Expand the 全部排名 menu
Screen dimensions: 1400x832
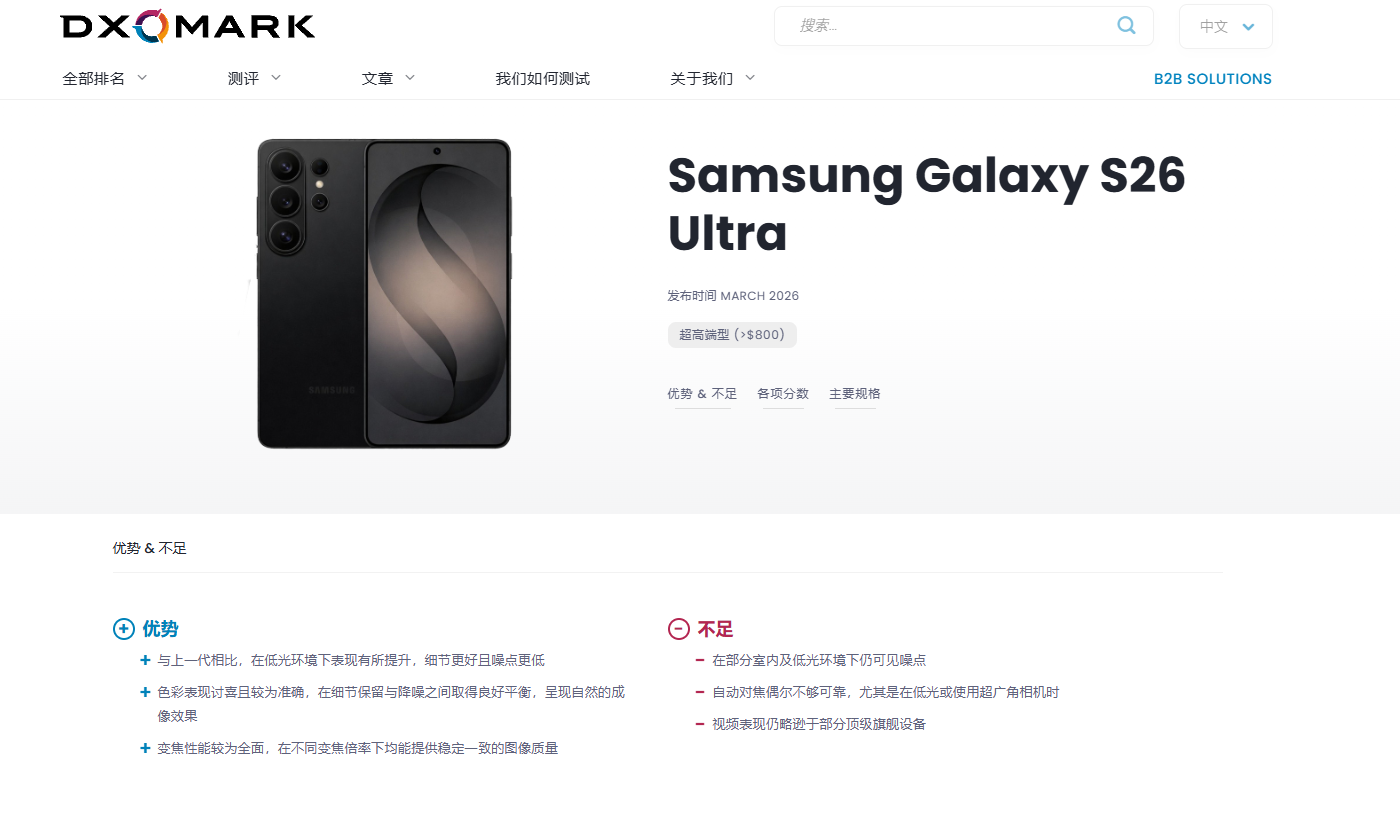click(105, 78)
